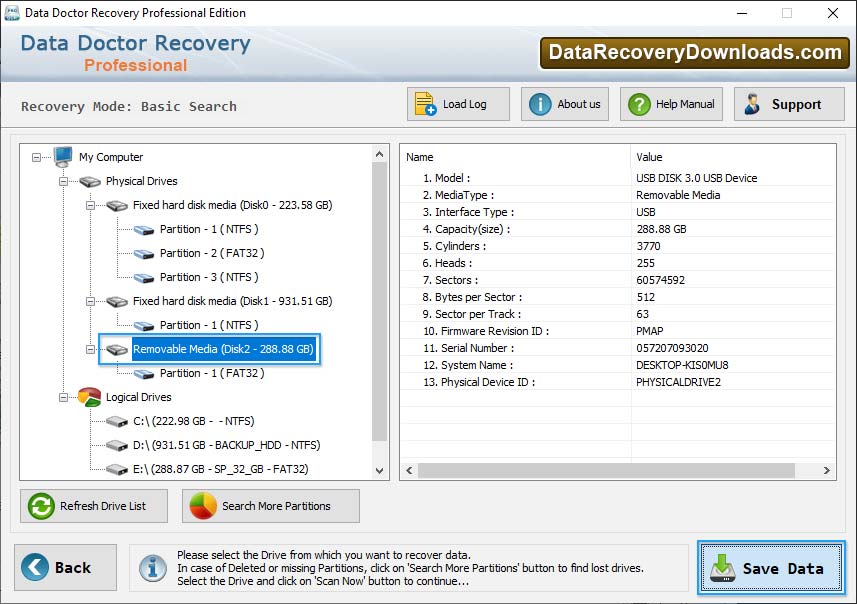The width and height of the screenshot is (857, 604).
Task: Collapse the Disk1 fixed hard disk node
Action: (x=90, y=301)
